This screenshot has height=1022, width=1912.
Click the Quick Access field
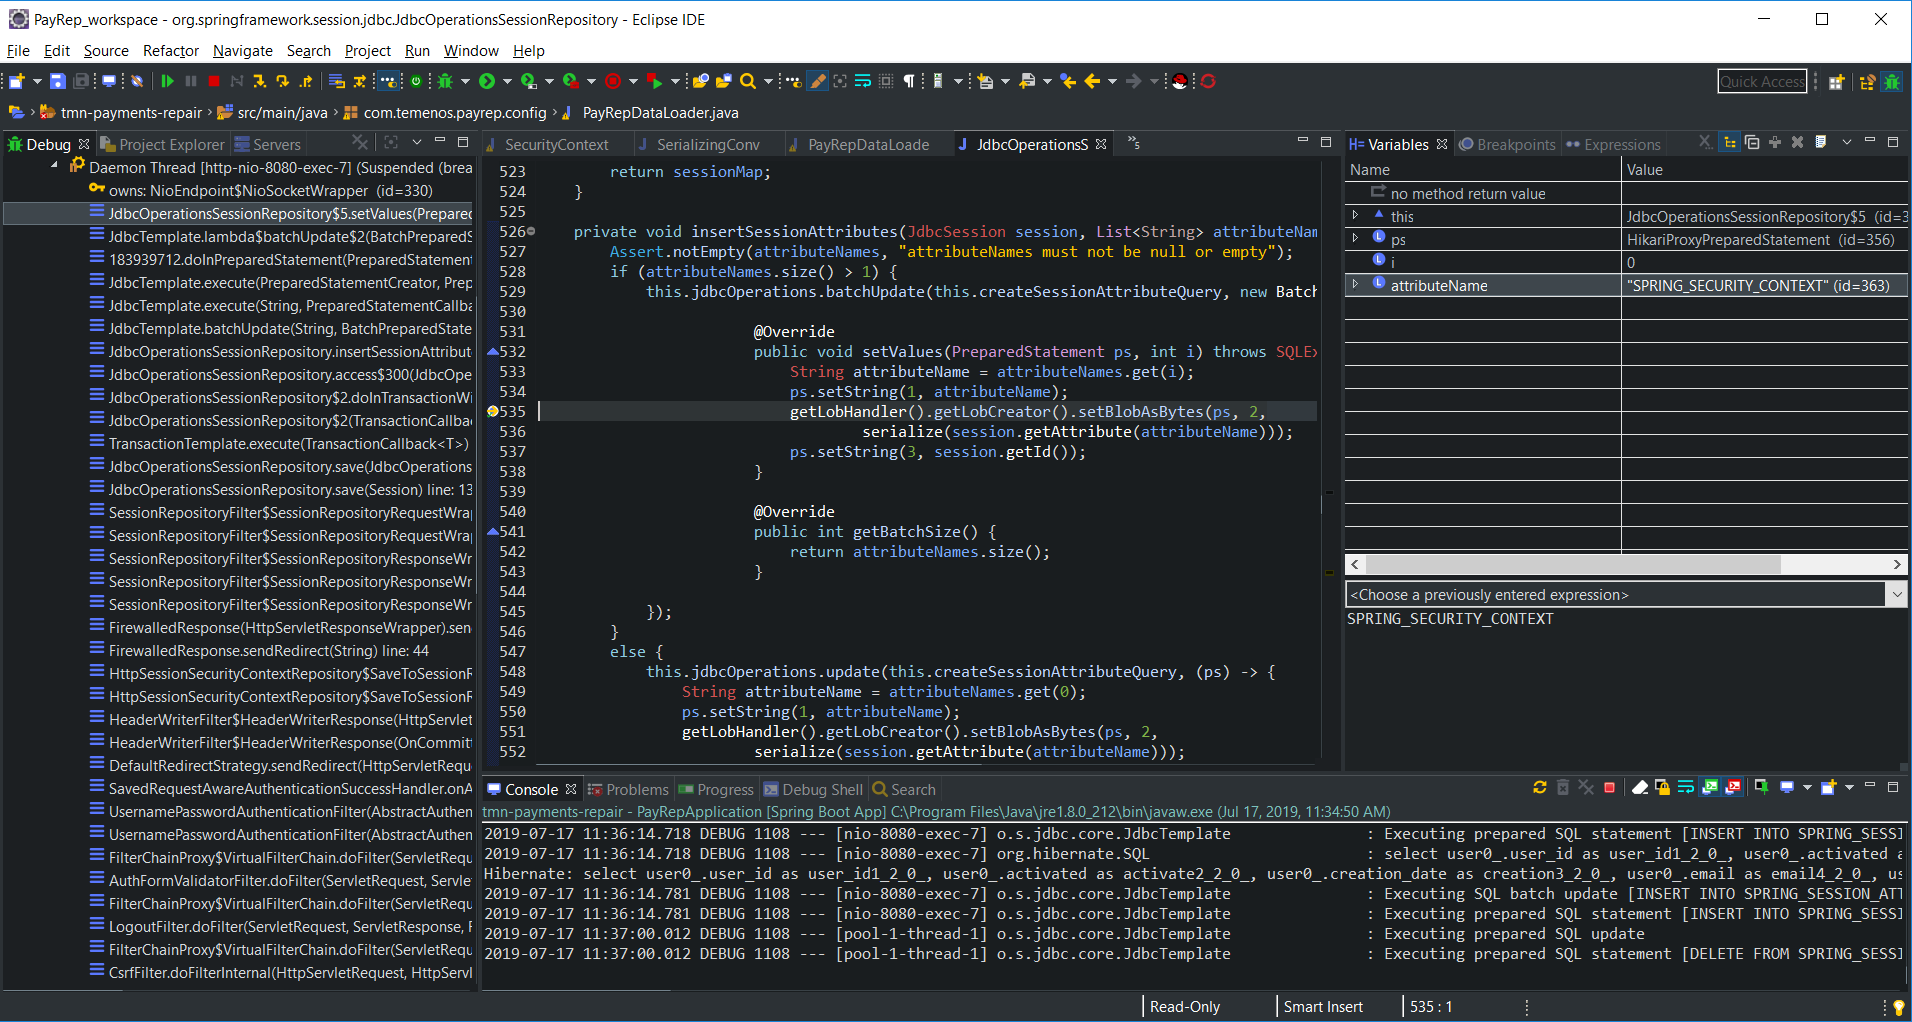point(1761,82)
